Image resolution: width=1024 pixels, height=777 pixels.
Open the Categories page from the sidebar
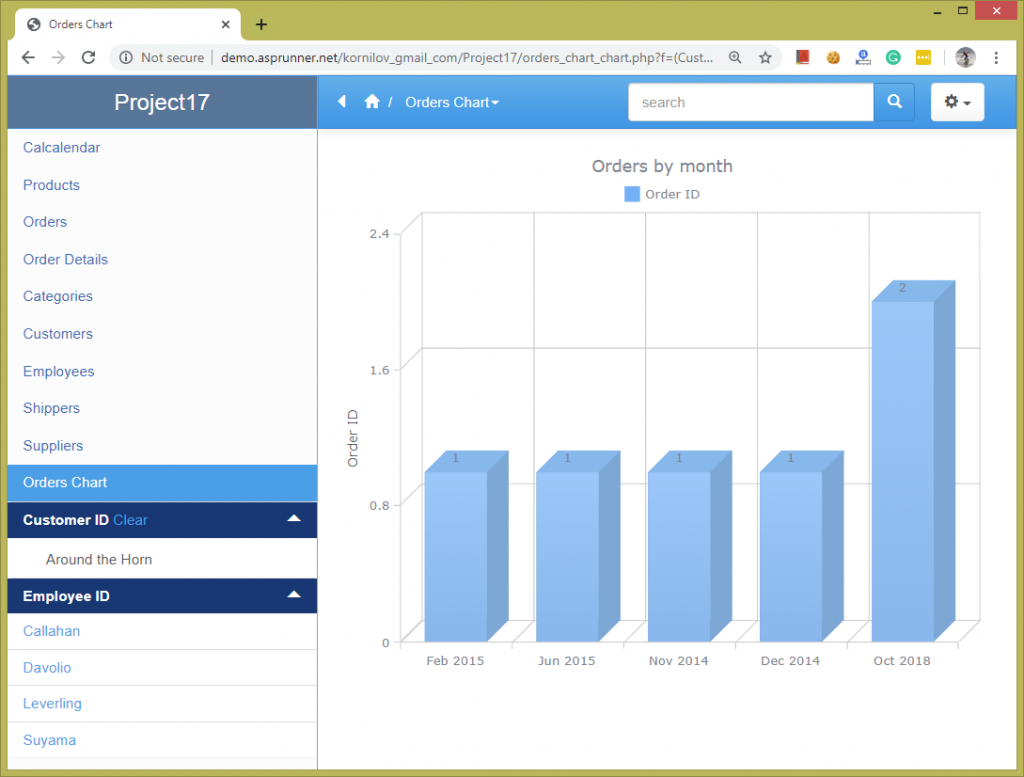click(x=57, y=296)
